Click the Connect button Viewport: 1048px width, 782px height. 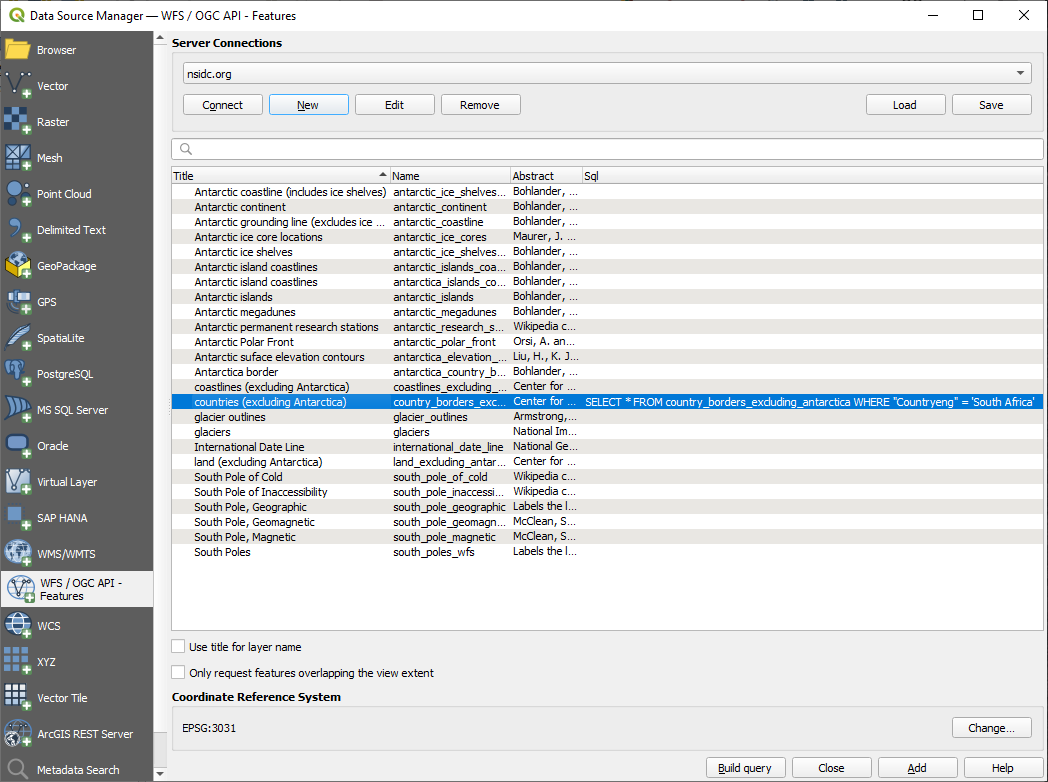223,105
